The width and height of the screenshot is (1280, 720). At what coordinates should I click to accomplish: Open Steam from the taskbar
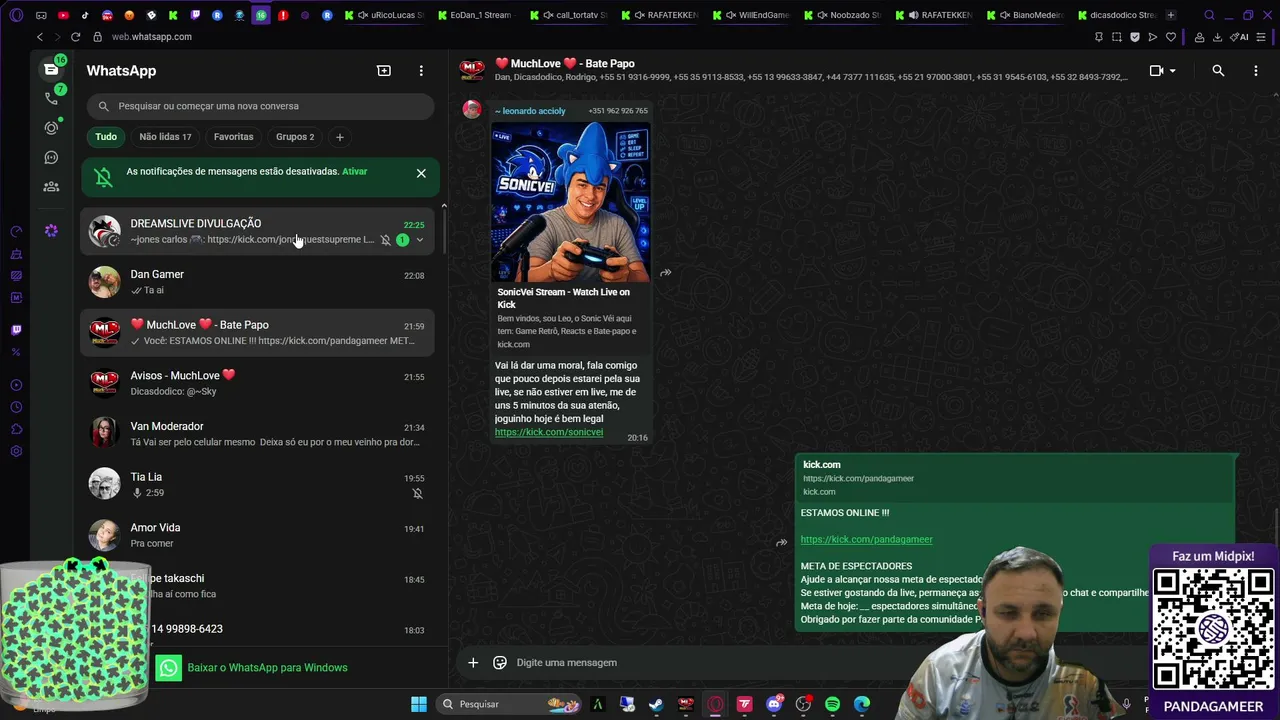[x=656, y=704]
